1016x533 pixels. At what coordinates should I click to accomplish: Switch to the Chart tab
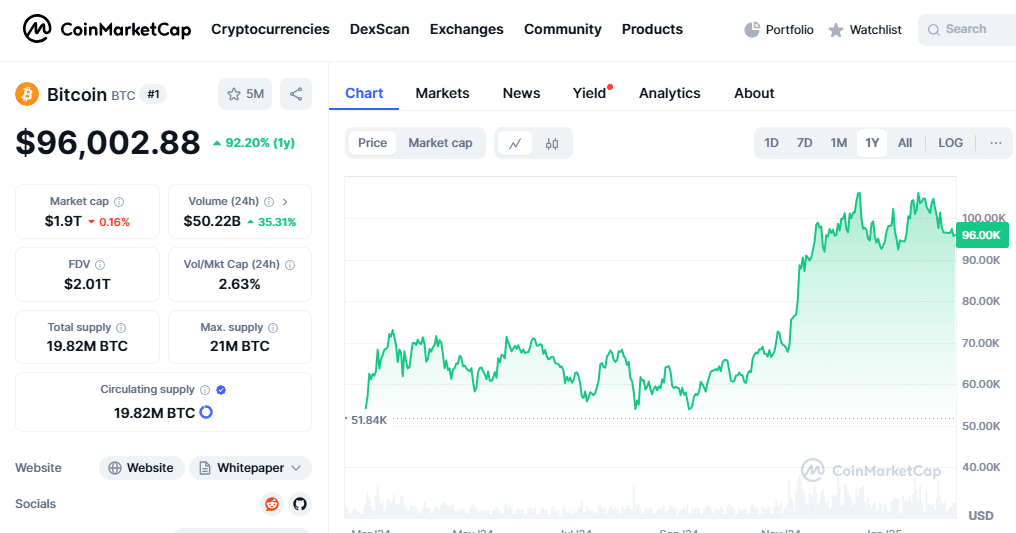[364, 93]
